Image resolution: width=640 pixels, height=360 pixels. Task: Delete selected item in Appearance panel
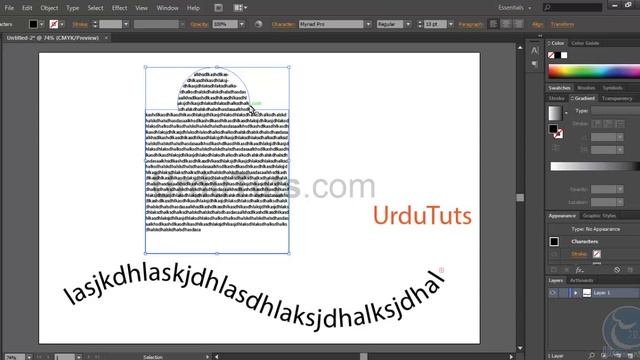630,270
